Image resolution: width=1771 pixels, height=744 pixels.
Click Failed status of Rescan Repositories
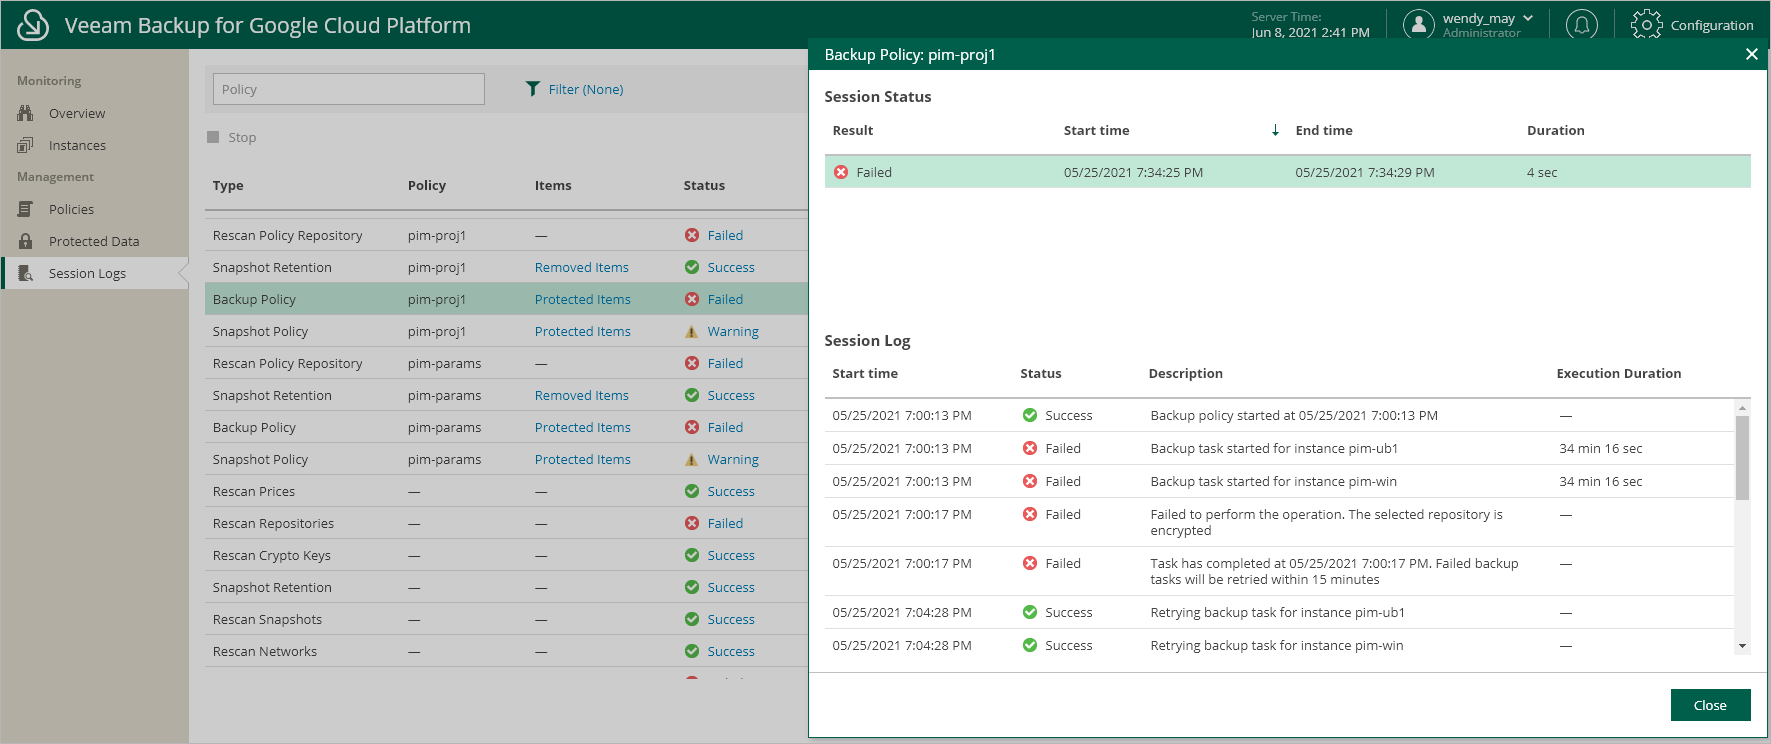point(725,523)
